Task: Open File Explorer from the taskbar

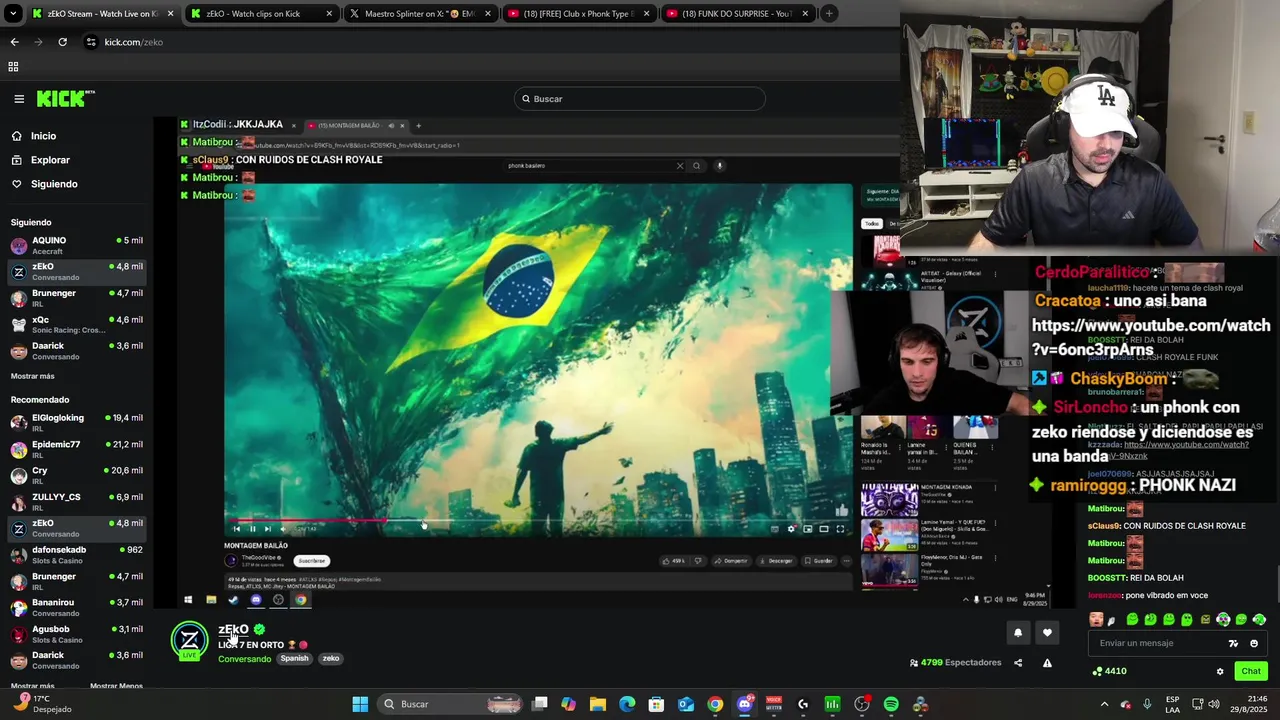Action: coord(597,704)
